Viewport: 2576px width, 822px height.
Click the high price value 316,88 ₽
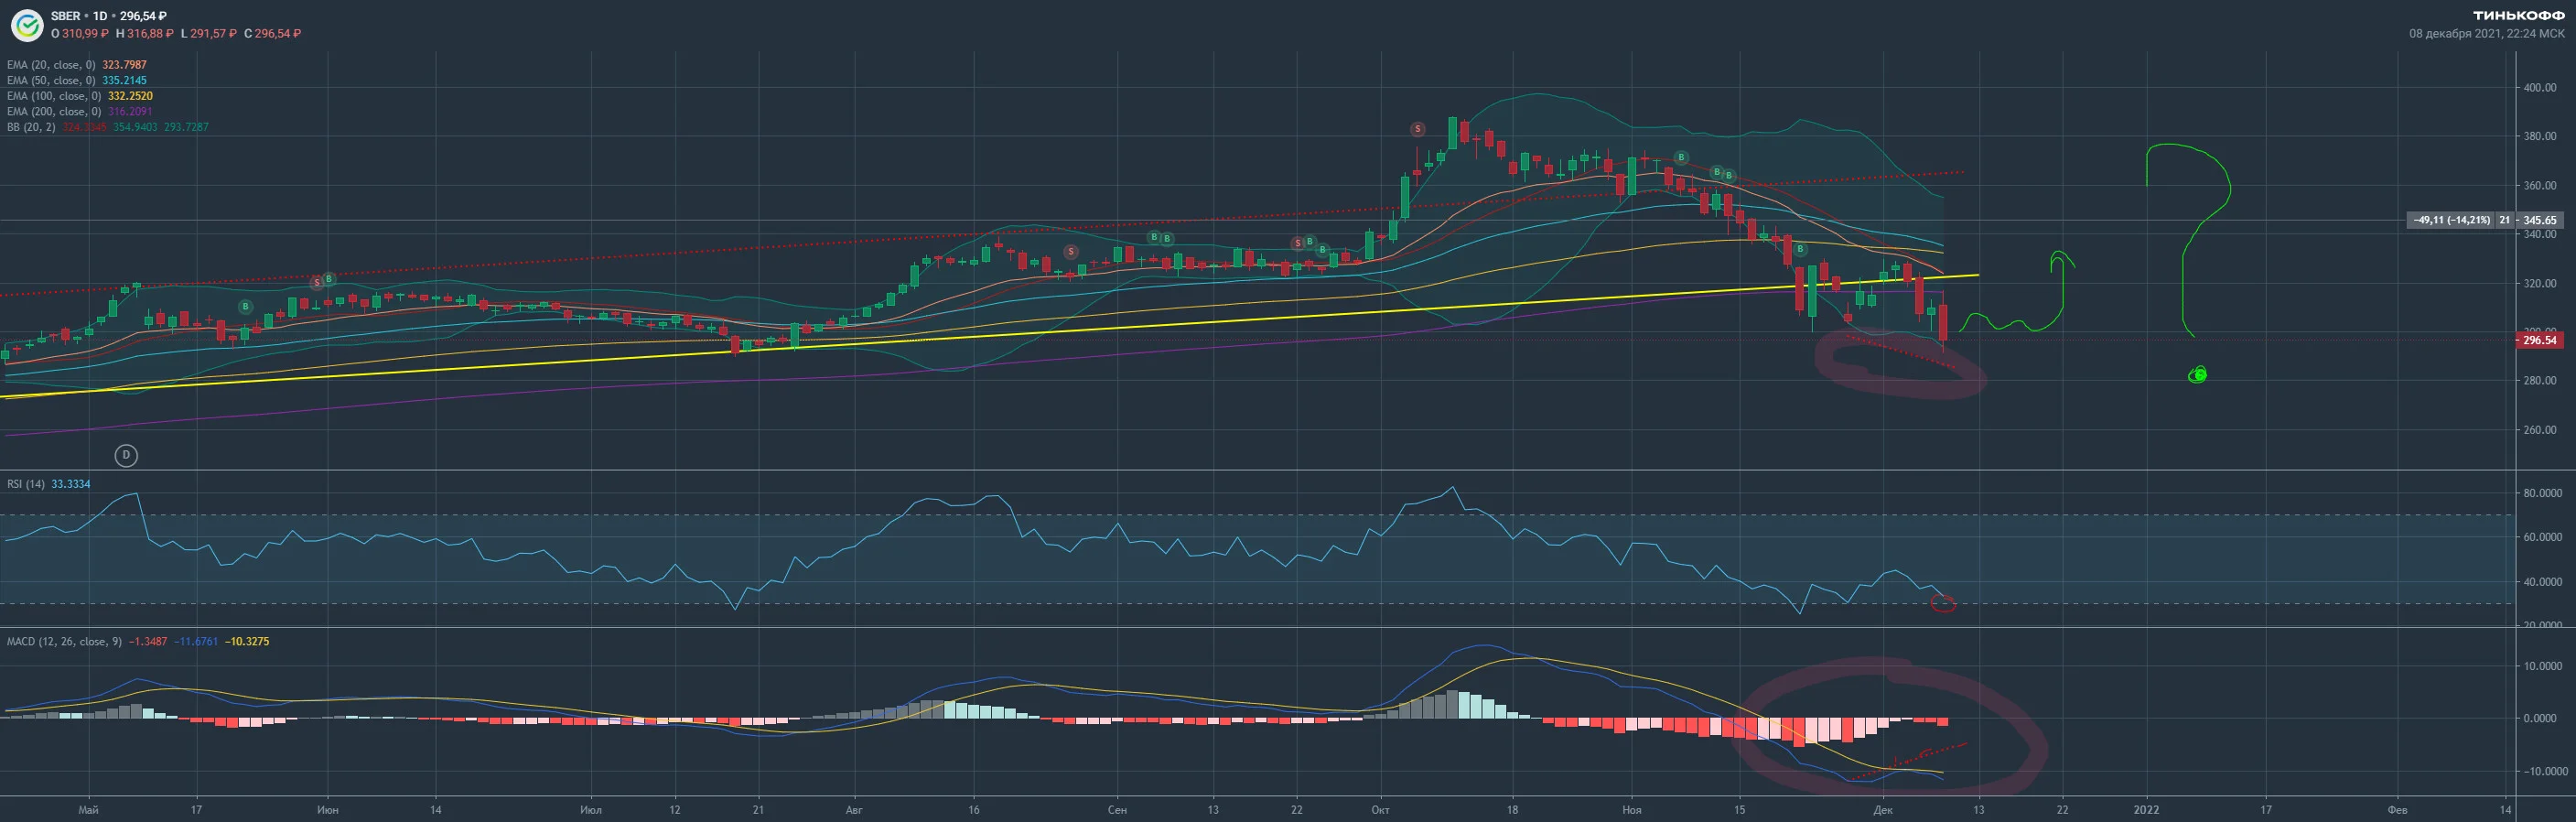click(x=150, y=33)
